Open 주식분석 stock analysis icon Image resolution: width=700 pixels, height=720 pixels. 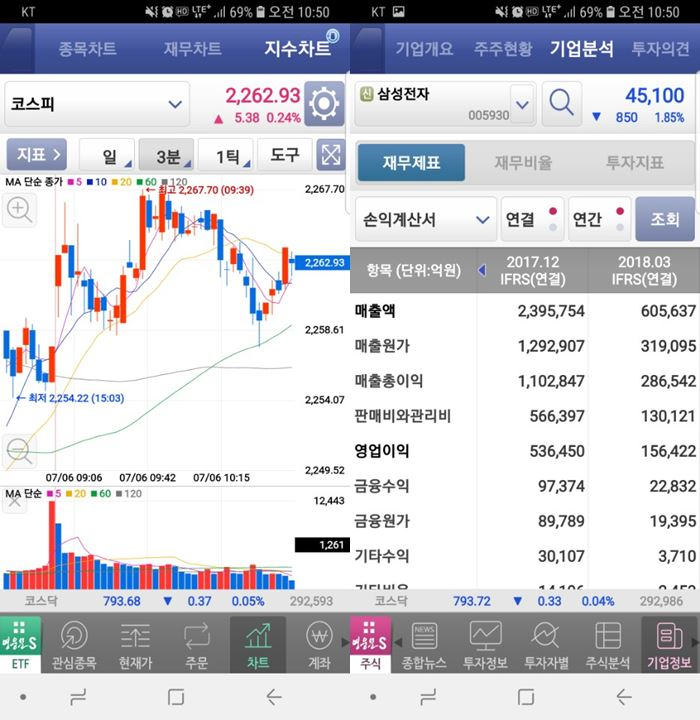[x=608, y=644]
